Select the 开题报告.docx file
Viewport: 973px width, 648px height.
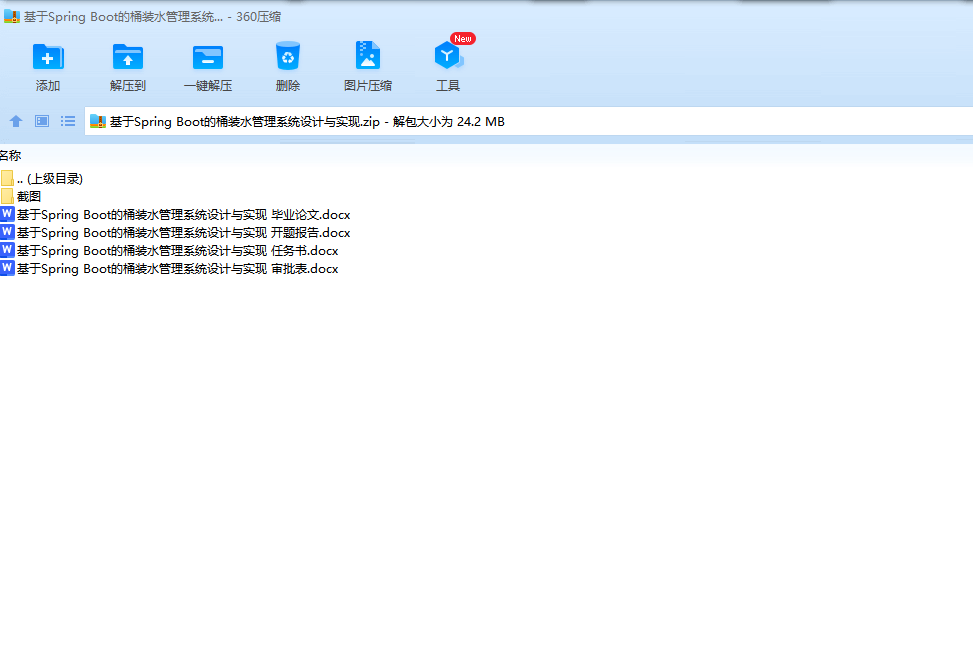176,233
